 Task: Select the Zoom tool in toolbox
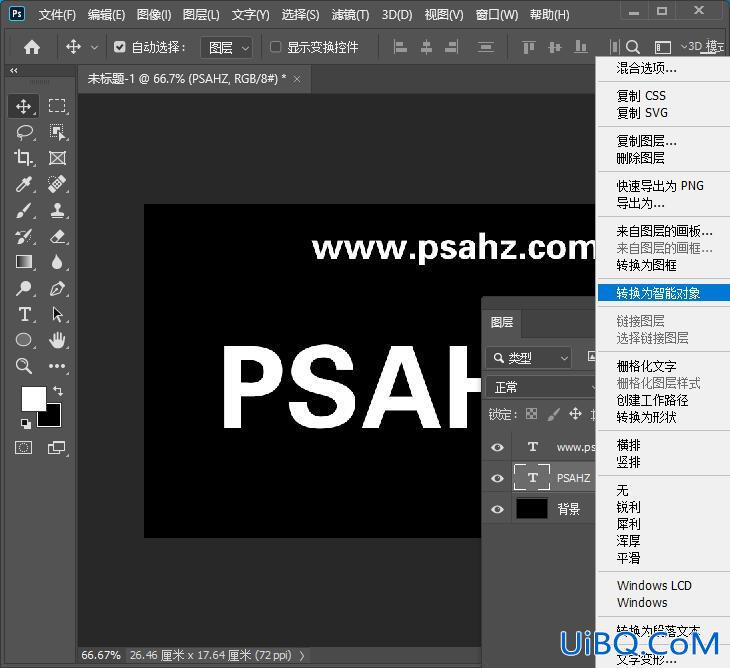(23, 366)
